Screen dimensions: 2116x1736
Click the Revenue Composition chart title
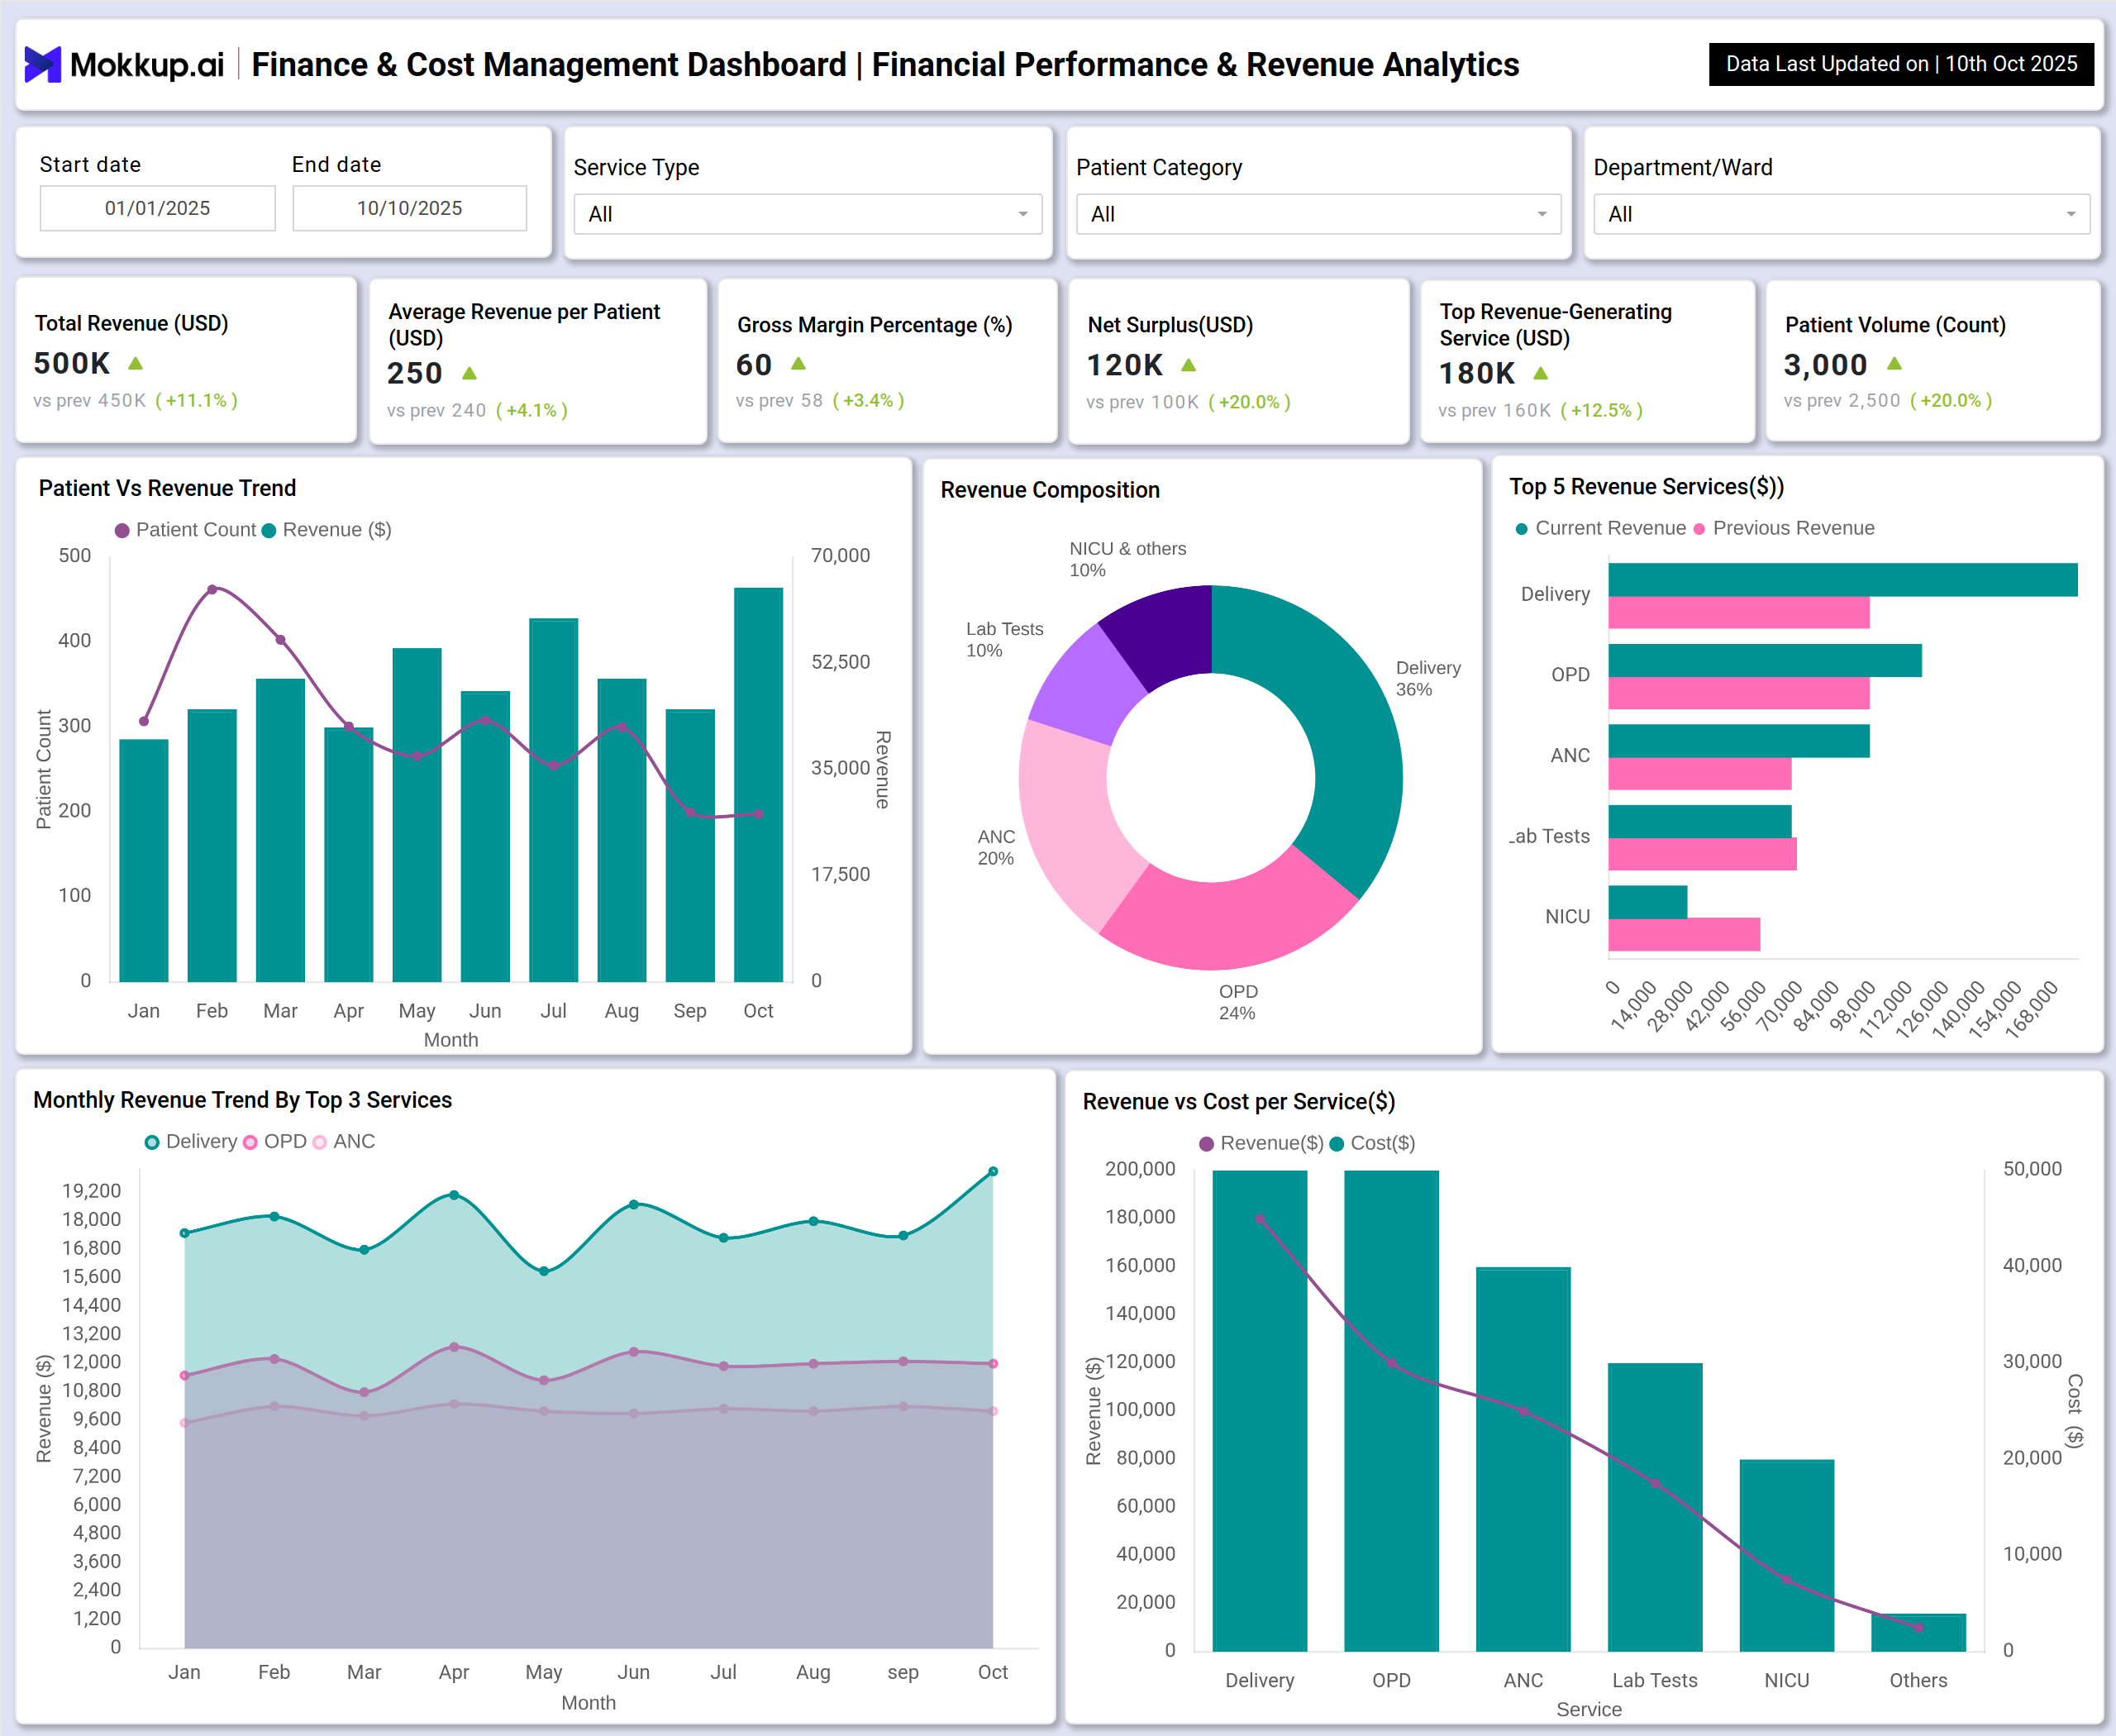coord(1050,490)
